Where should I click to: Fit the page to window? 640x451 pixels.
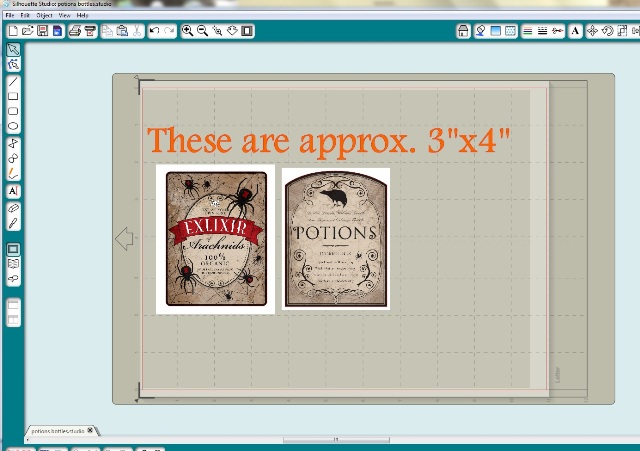pos(247,31)
